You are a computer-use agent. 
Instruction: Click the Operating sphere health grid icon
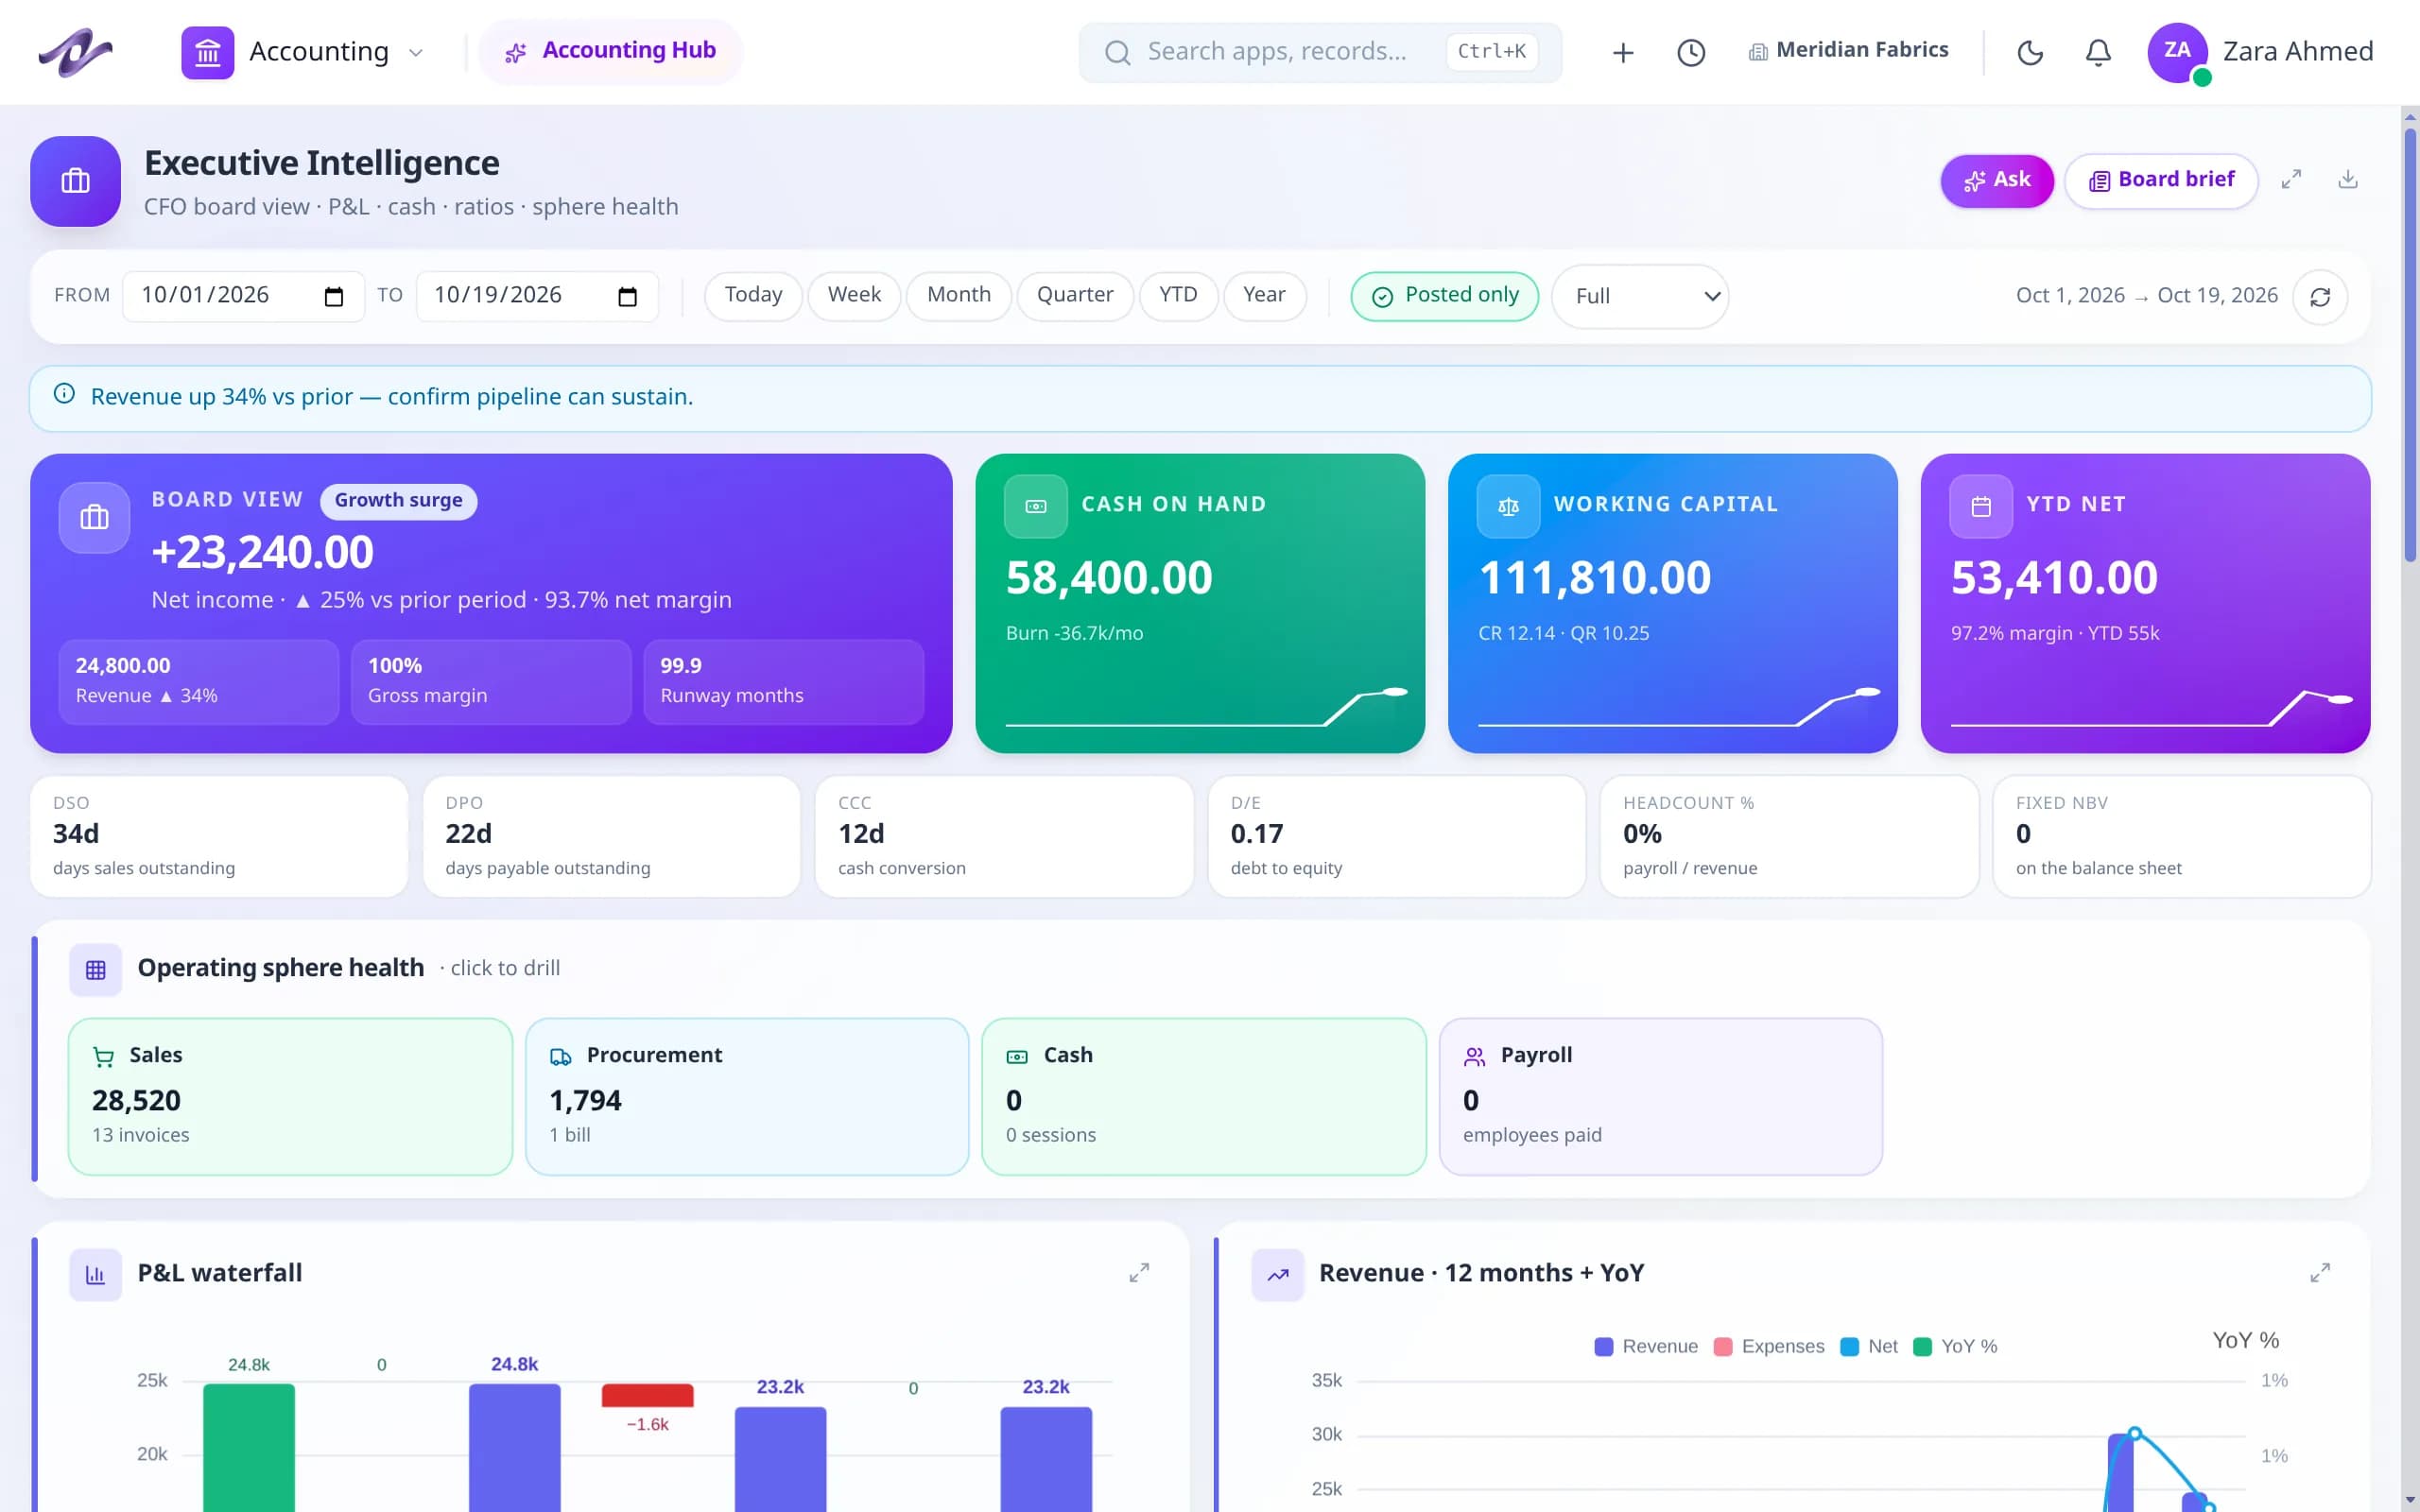pyautogui.click(x=95, y=969)
